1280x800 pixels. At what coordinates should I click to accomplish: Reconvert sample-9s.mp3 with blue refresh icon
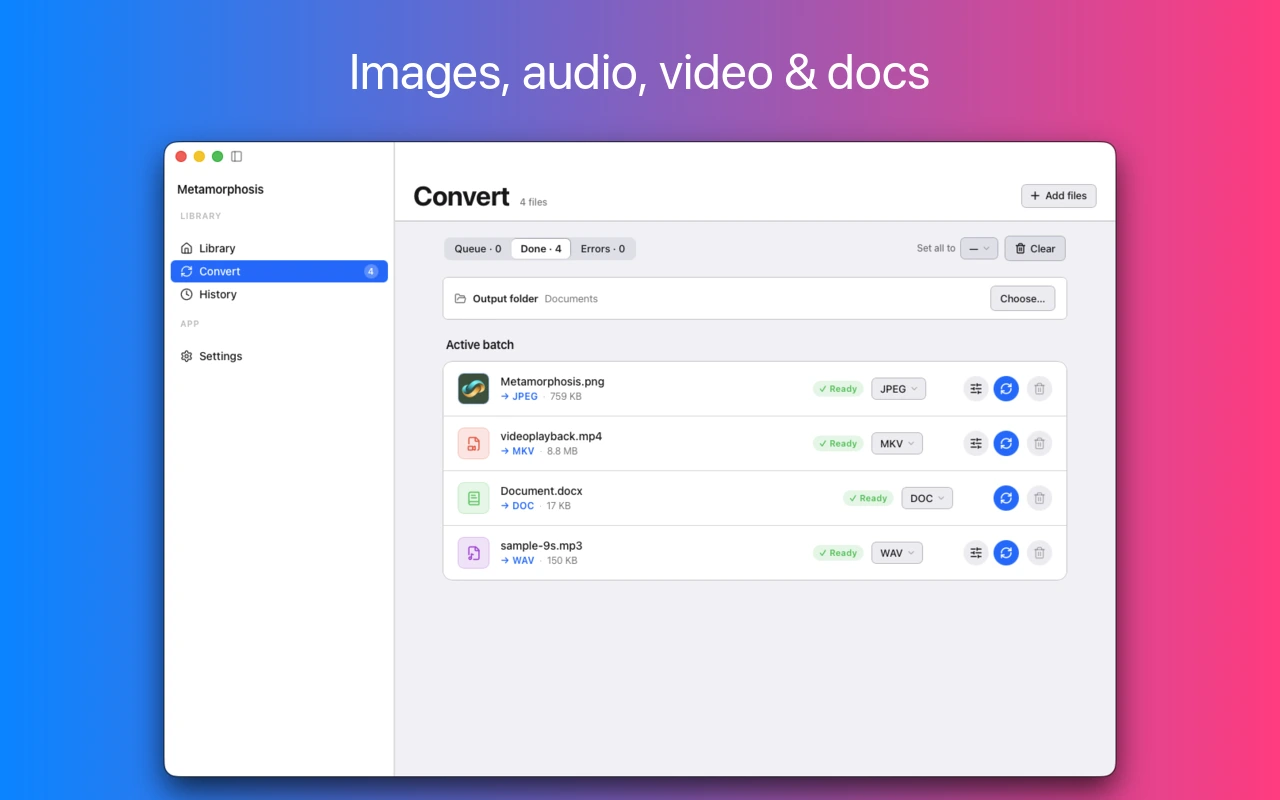(1006, 552)
